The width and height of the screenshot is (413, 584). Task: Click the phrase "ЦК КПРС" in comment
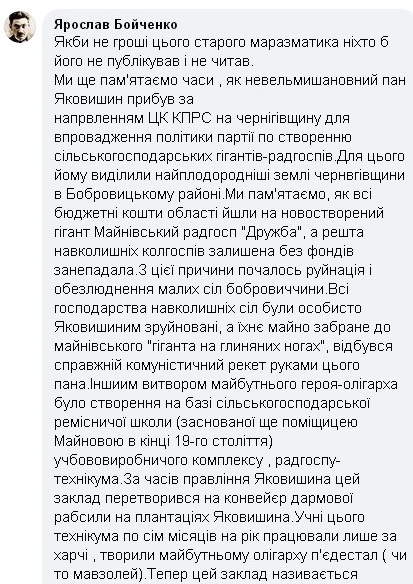coord(180,118)
